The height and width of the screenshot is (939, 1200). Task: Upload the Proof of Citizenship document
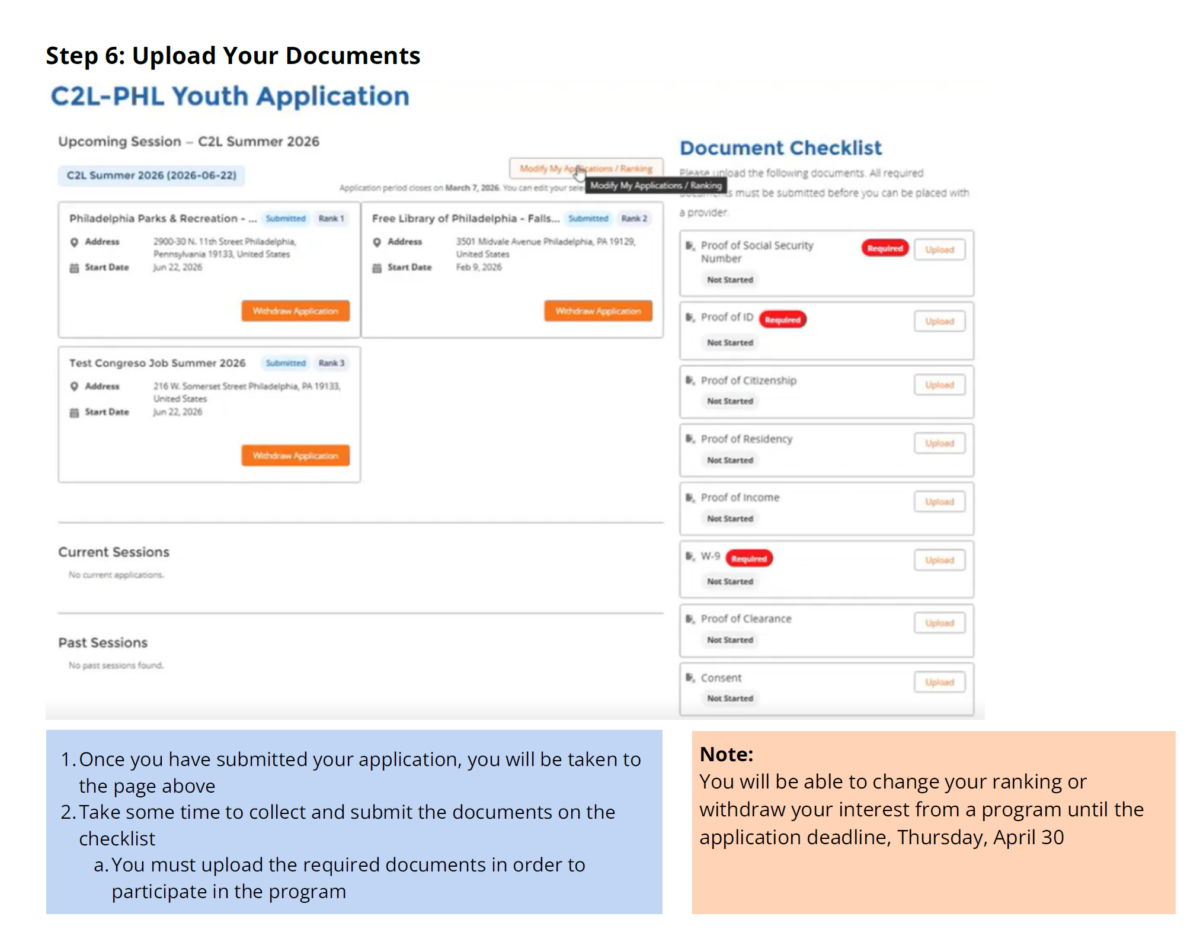[x=939, y=385]
